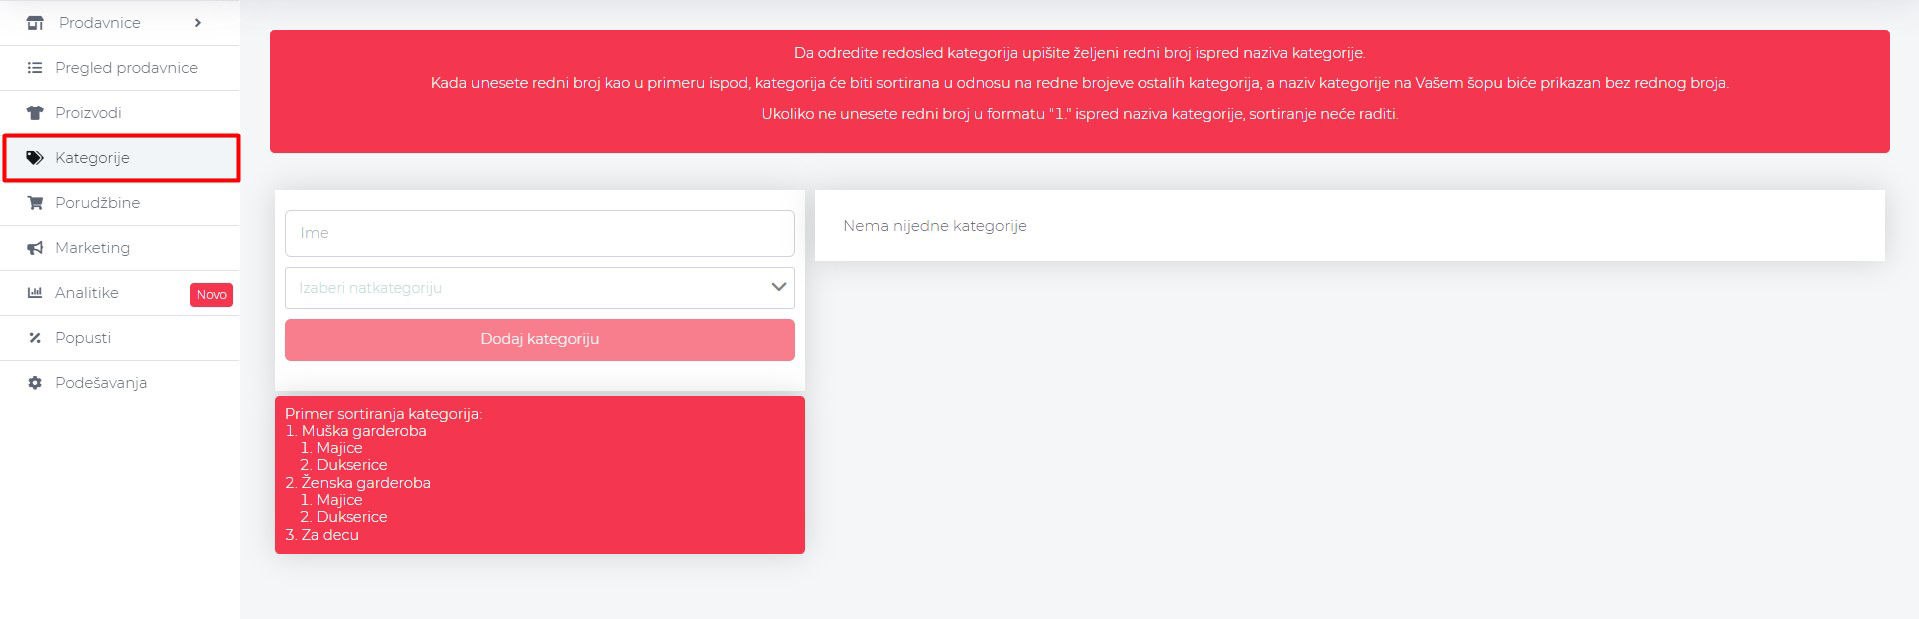This screenshot has width=1919, height=619.
Task: Click the Pregled prodavnice list icon
Action: tap(35, 68)
